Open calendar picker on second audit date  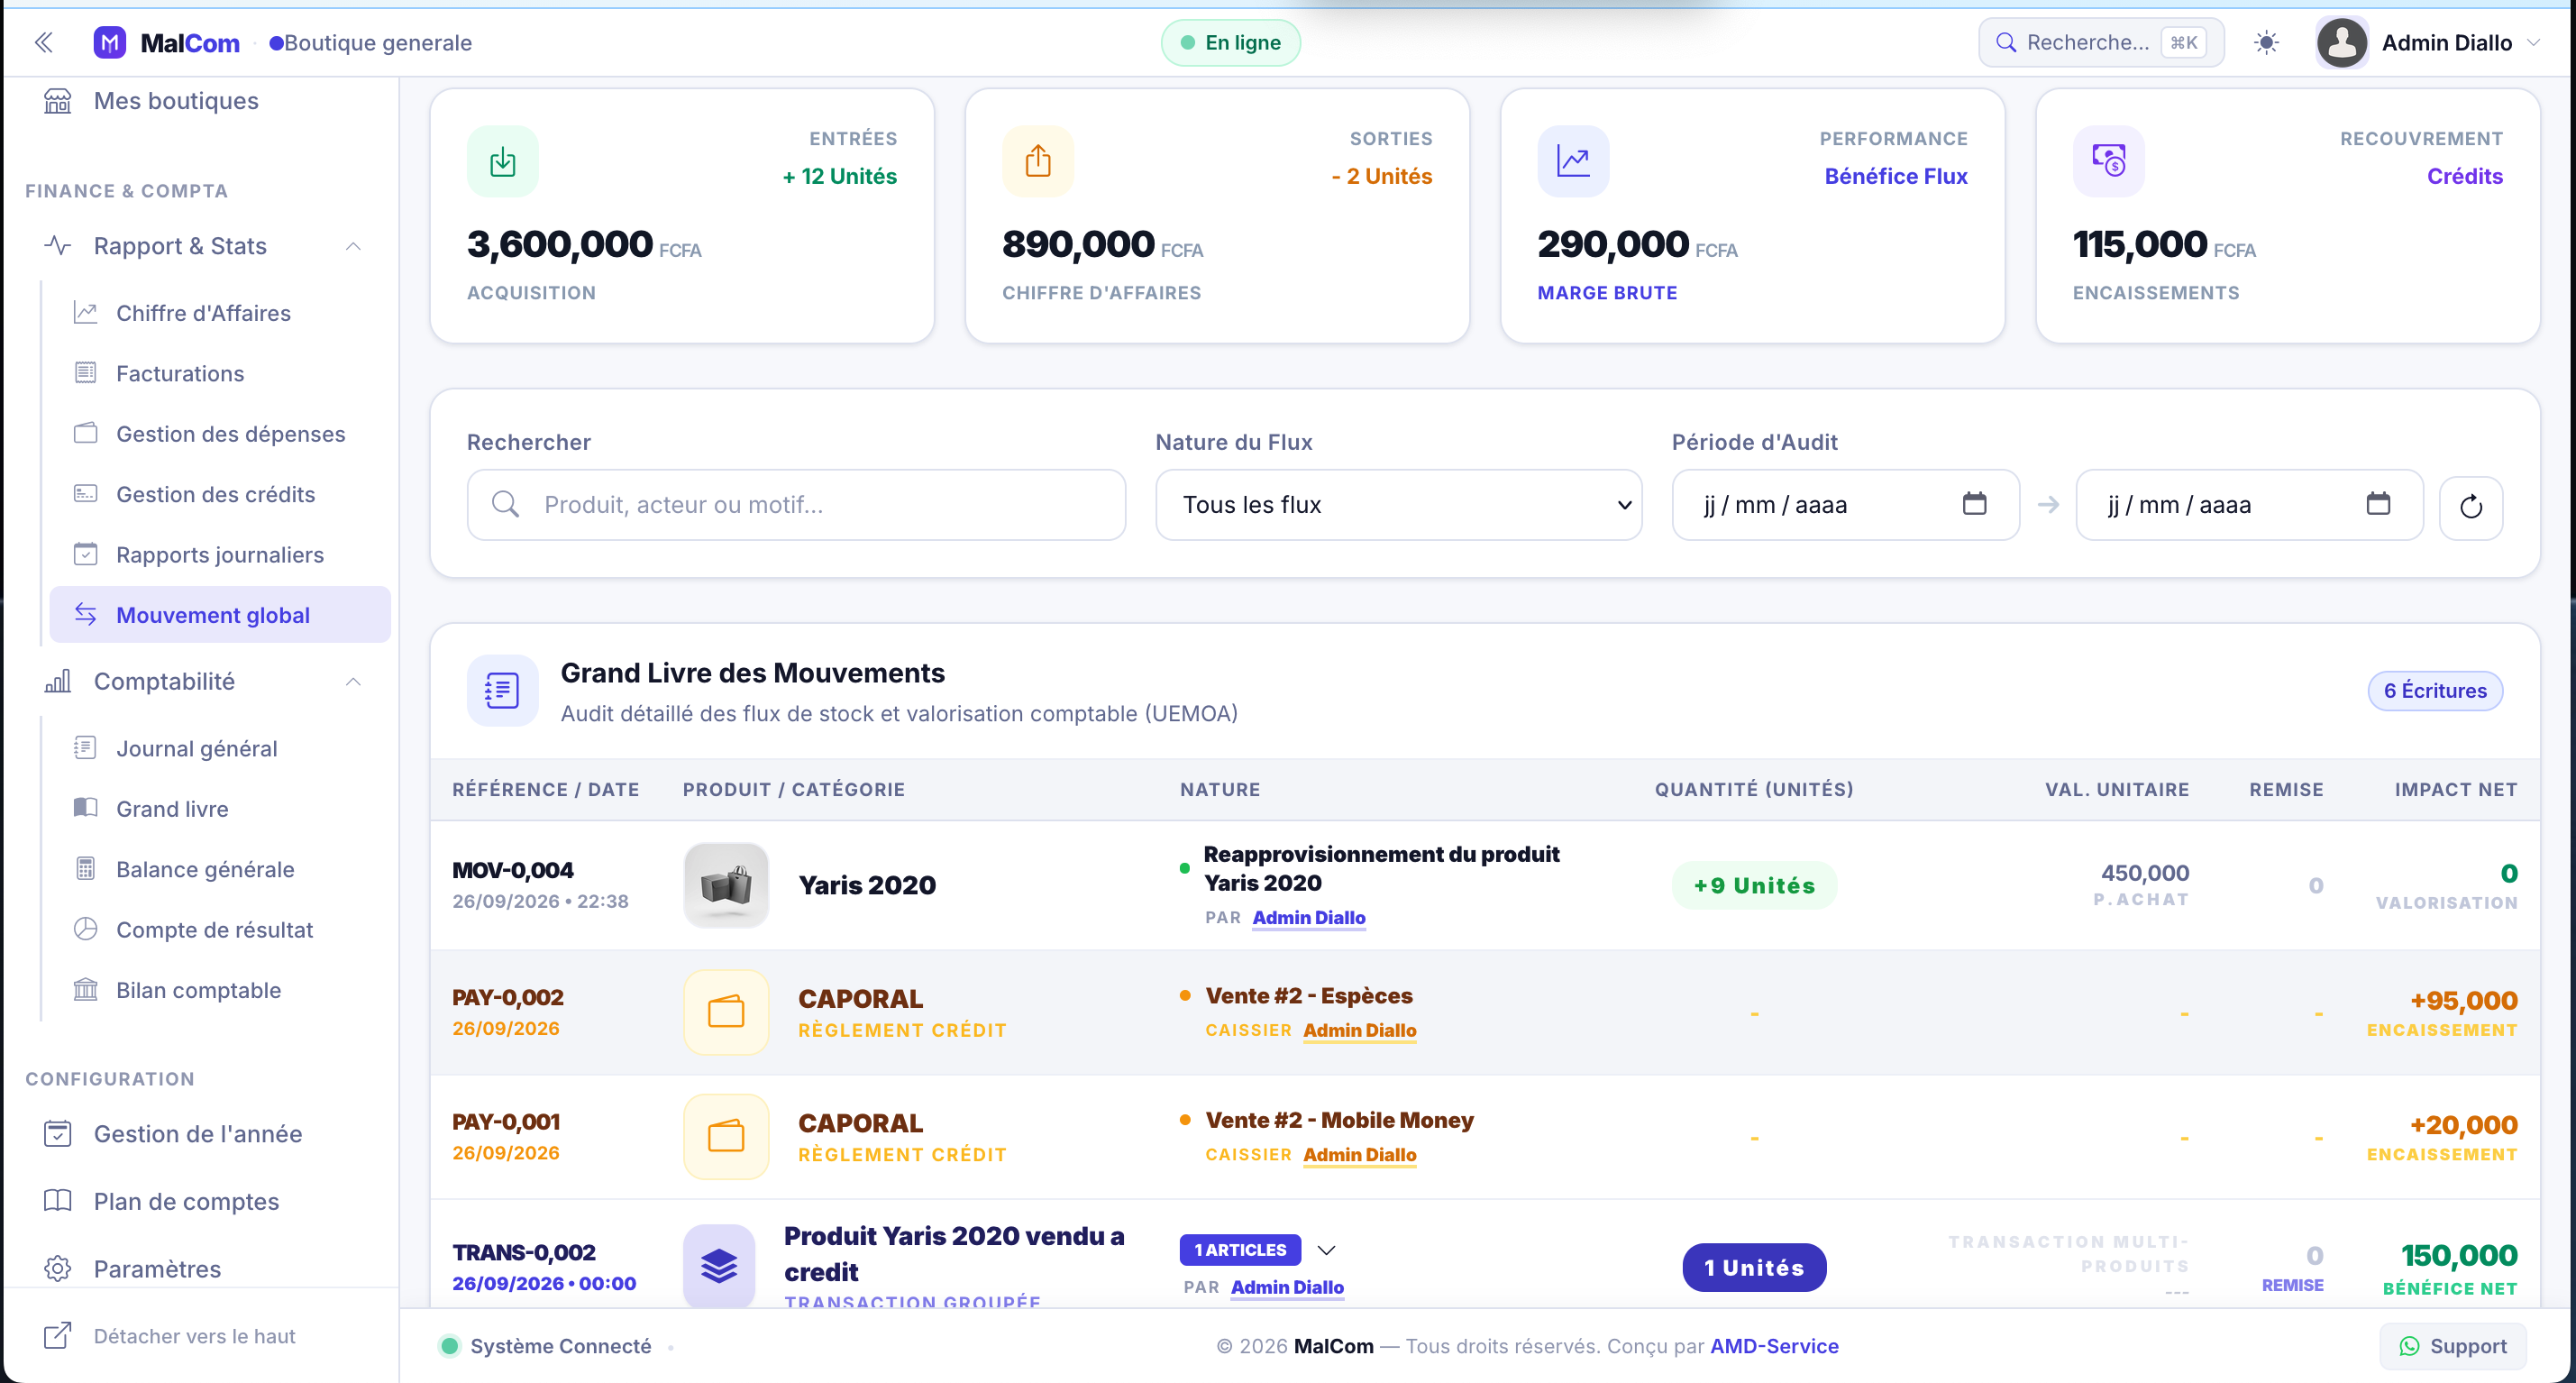[2378, 504]
